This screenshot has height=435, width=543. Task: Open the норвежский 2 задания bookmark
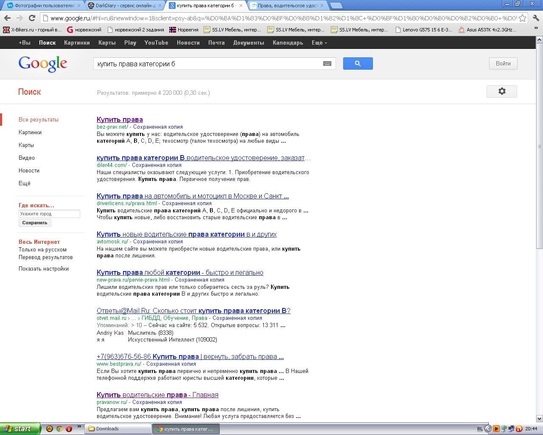135,30
